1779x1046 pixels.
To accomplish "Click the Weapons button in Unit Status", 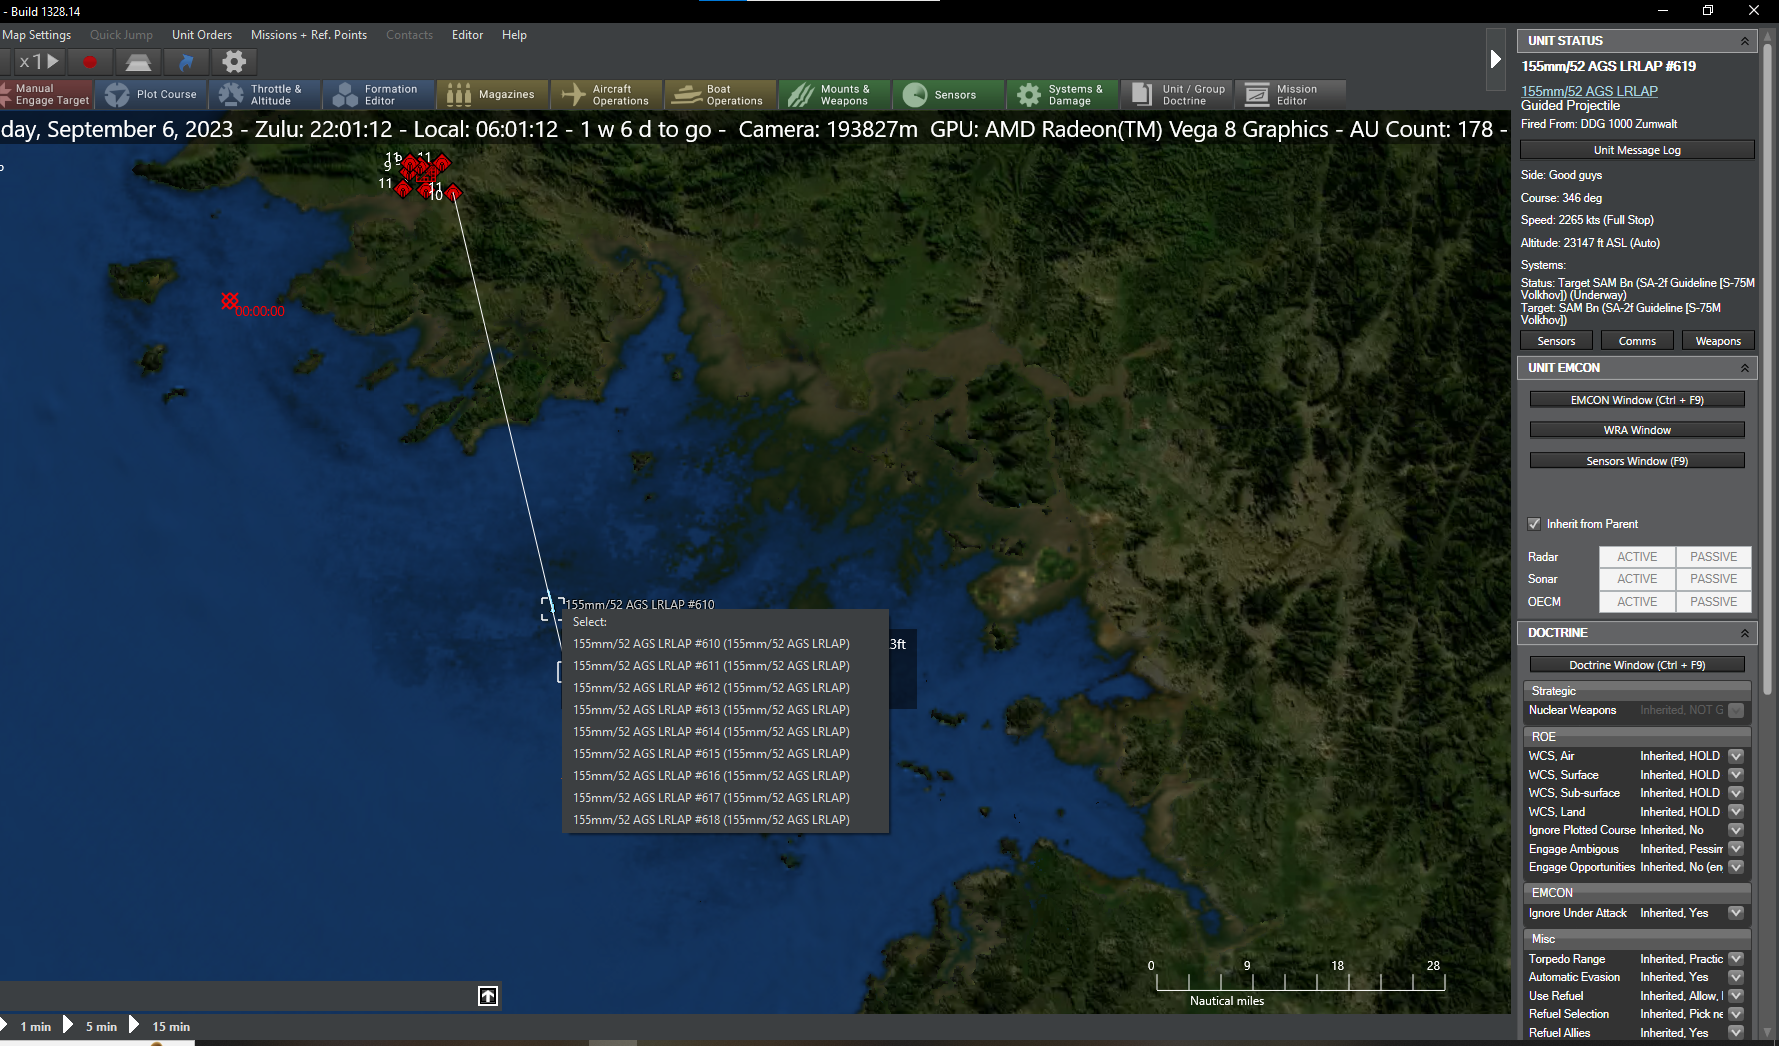I will 1718,341.
